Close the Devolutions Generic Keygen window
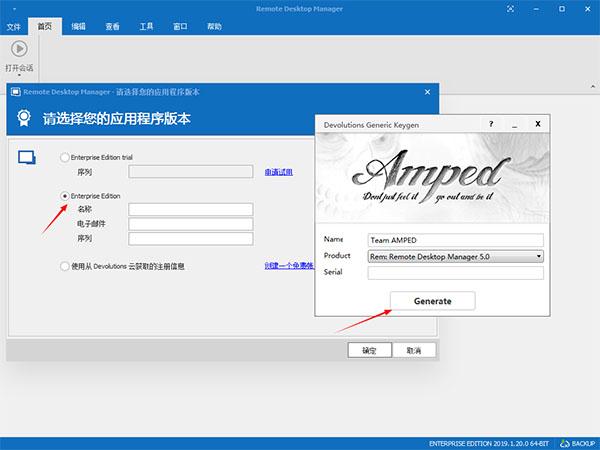Image resolution: width=600 pixels, height=450 pixels. [x=538, y=124]
